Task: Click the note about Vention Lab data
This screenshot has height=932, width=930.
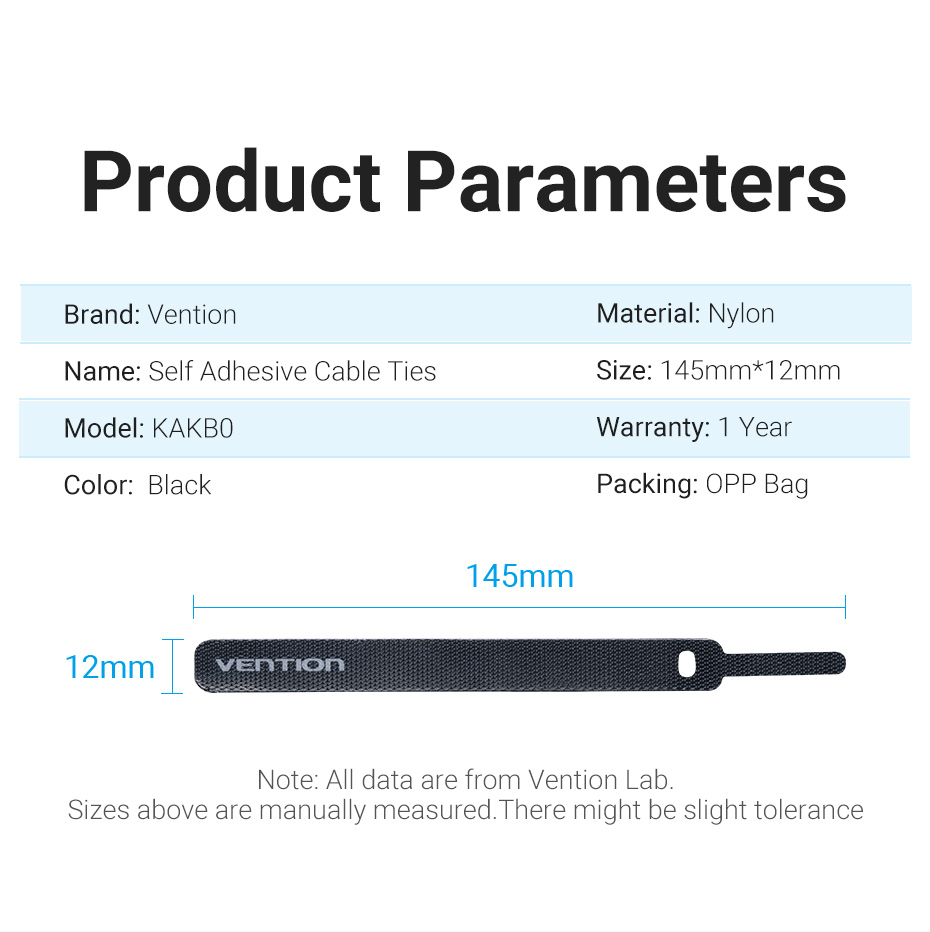Action: (x=465, y=779)
